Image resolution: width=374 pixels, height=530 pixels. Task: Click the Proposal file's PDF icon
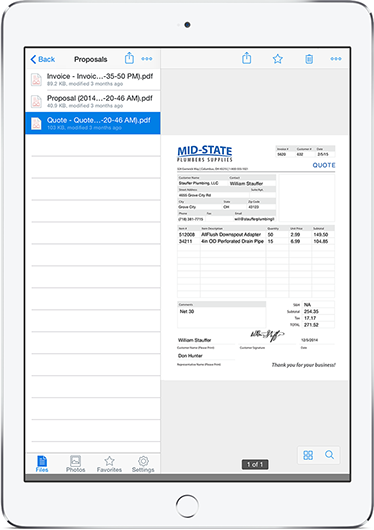click(36, 101)
